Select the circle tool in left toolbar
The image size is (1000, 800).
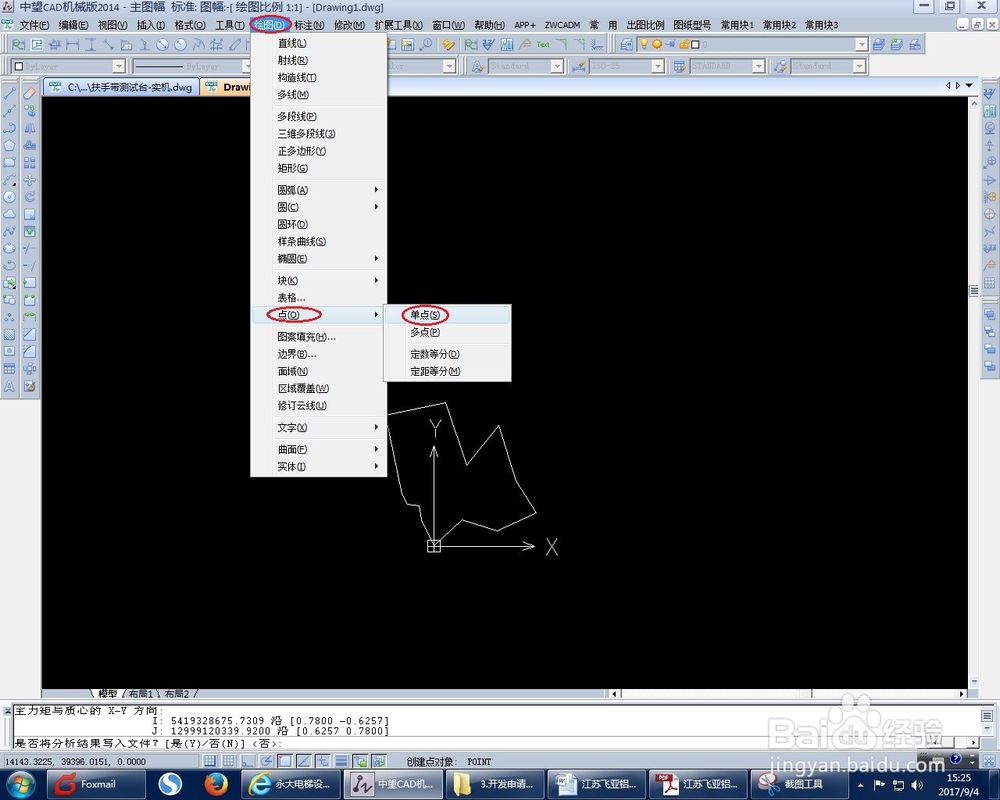(10, 196)
